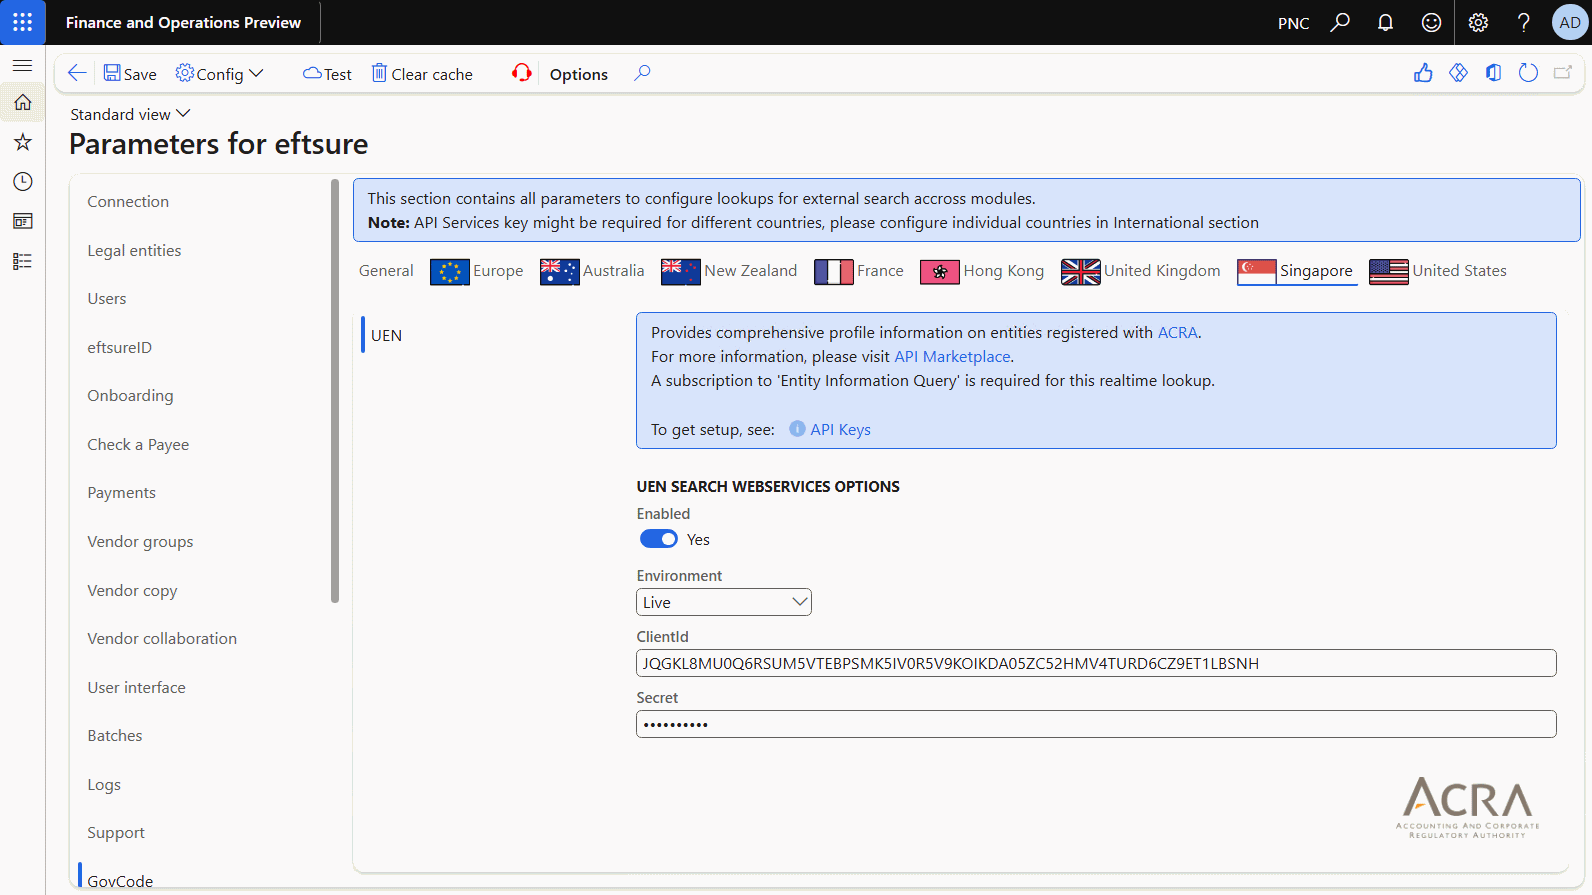The image size is (1592, 895).
Task: Open the Users section
Action: 107,299
